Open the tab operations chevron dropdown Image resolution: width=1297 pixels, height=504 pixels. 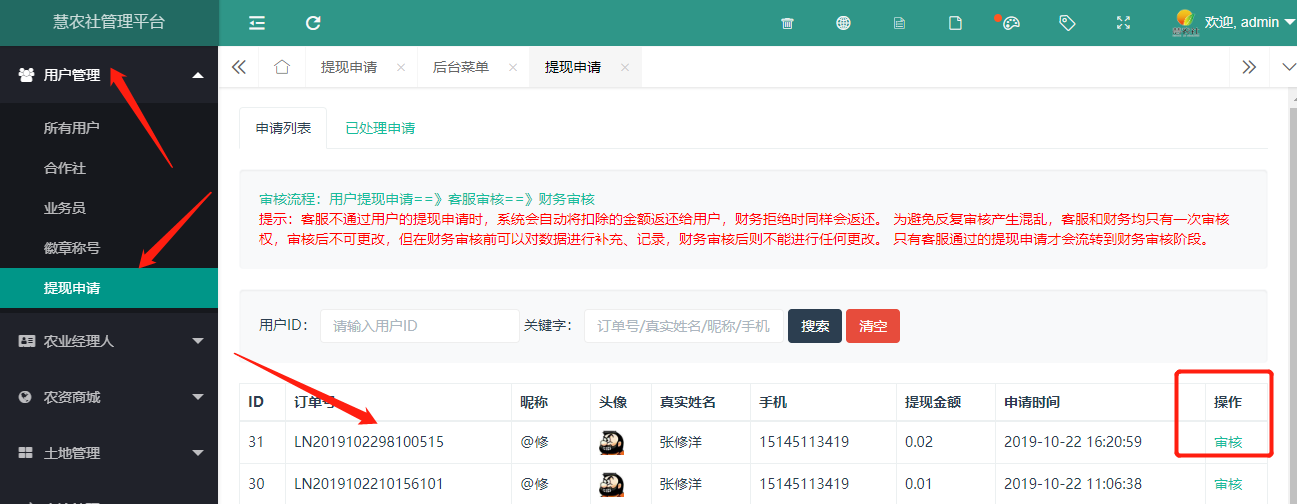coord(1288,67)
